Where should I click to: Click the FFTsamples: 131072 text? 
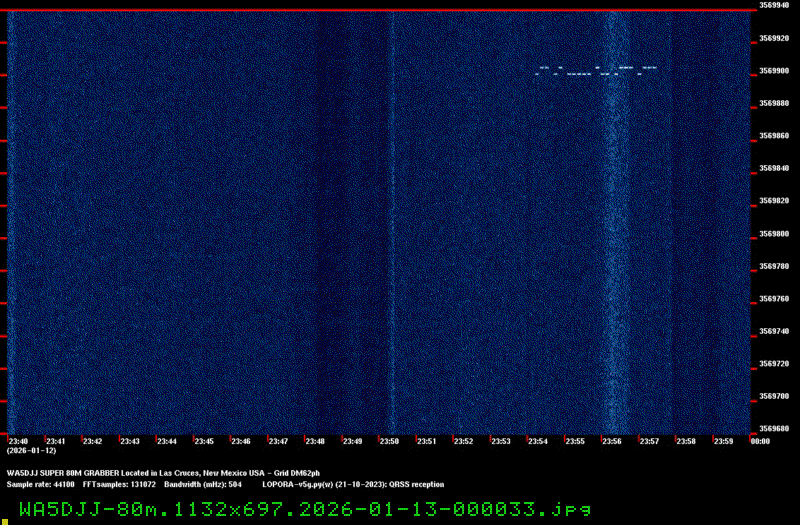click(x=119, y=484)
